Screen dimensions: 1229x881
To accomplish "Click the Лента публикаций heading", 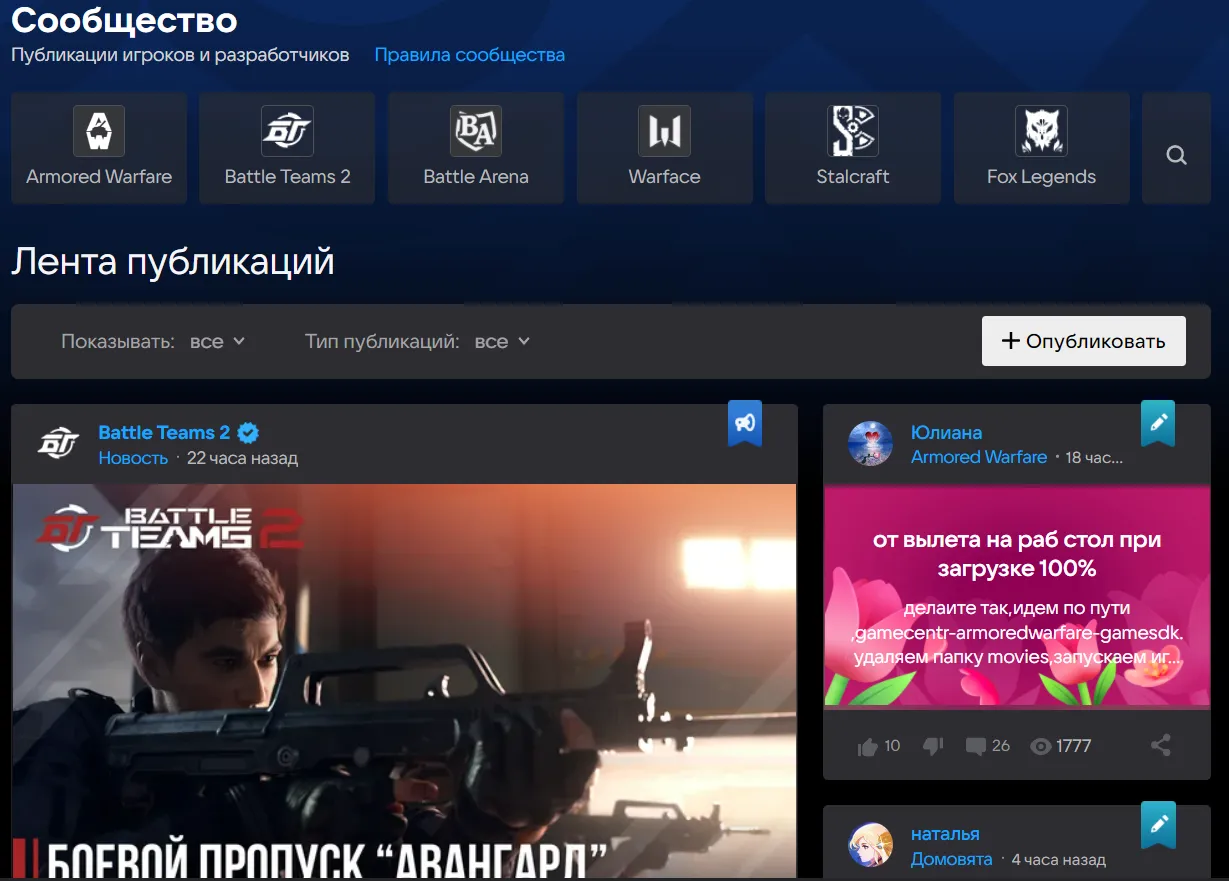I will 172,262.
